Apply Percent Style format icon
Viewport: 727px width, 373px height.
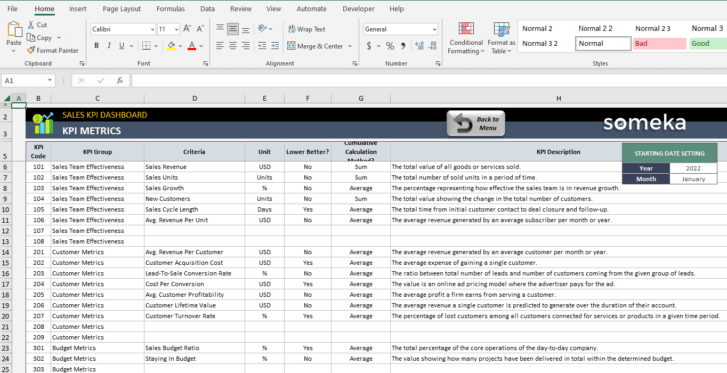390,46
